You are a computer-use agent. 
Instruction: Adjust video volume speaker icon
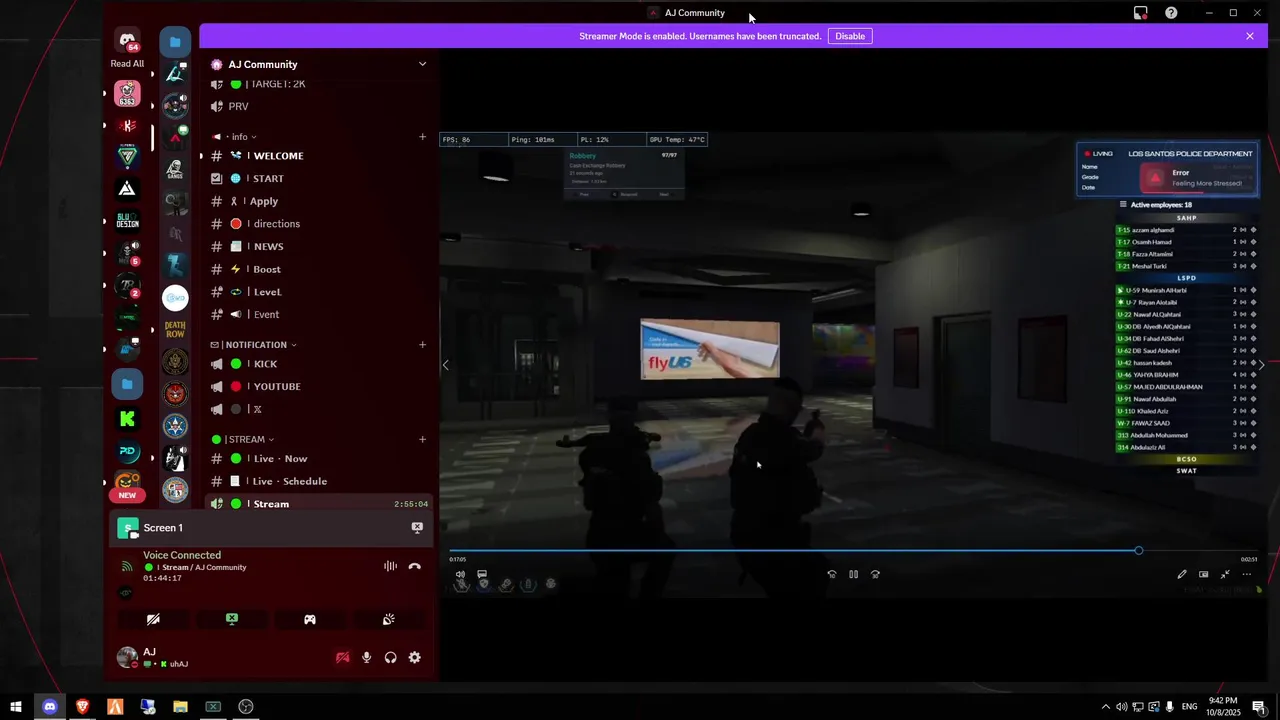(460, 574)
